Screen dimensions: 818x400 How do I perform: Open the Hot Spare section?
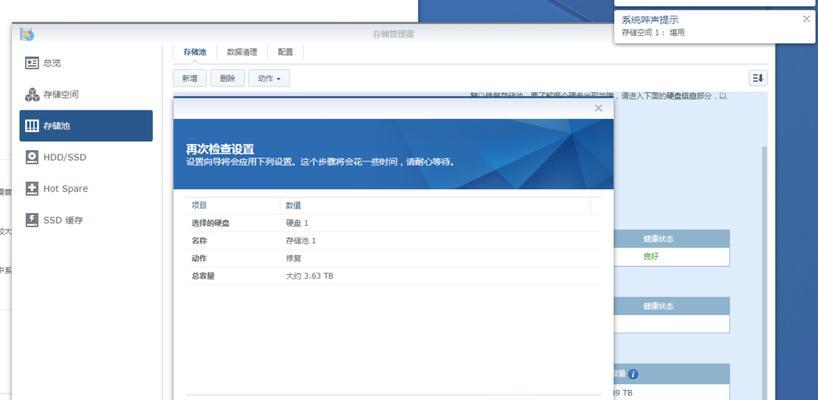[x=86, y=189]
